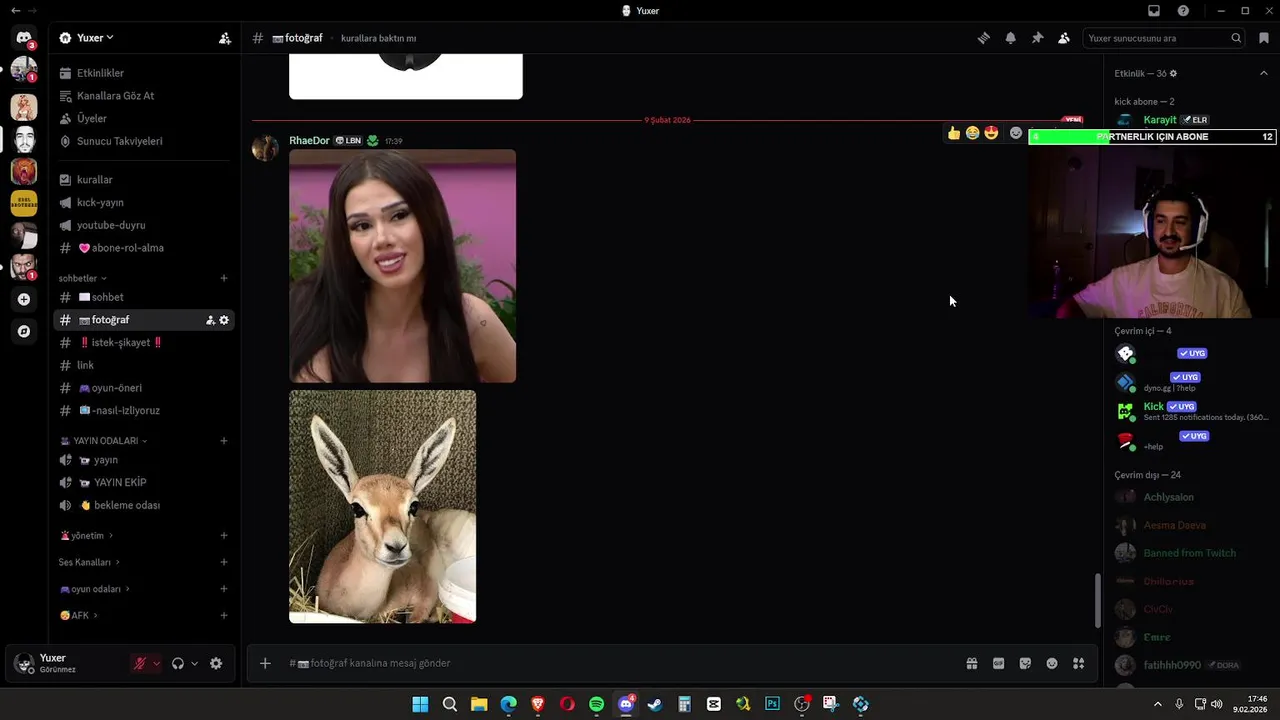Toggle member list visibility

(1064, 38)
